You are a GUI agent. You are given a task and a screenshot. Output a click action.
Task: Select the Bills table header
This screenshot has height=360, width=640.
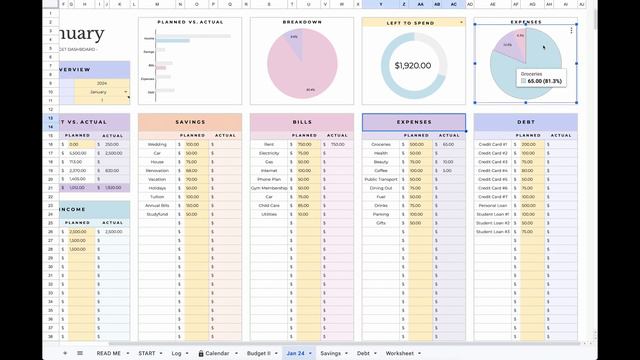[302, 122]
